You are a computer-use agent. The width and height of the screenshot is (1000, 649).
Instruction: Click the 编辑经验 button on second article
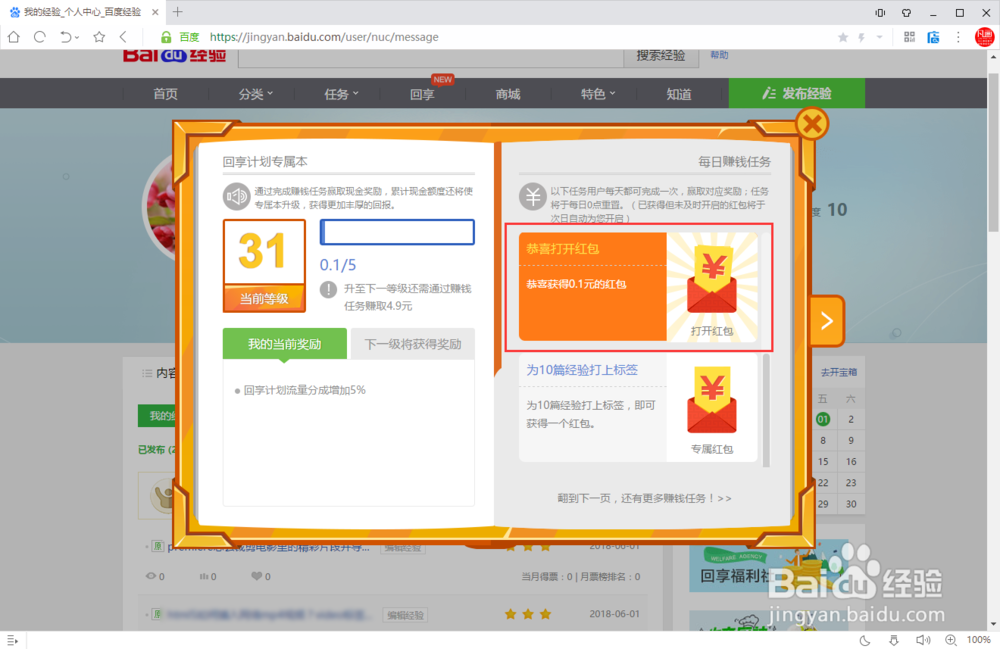405,615
